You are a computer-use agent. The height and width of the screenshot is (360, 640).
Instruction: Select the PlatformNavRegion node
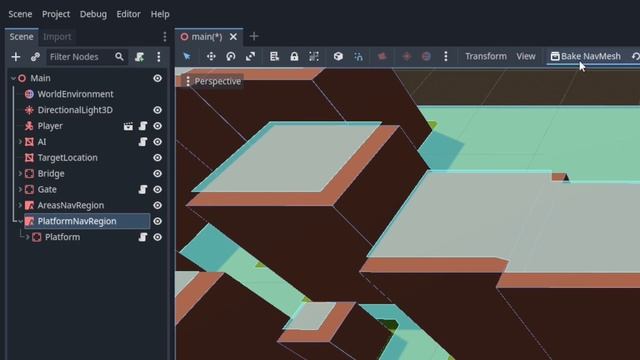coord(77,221)
